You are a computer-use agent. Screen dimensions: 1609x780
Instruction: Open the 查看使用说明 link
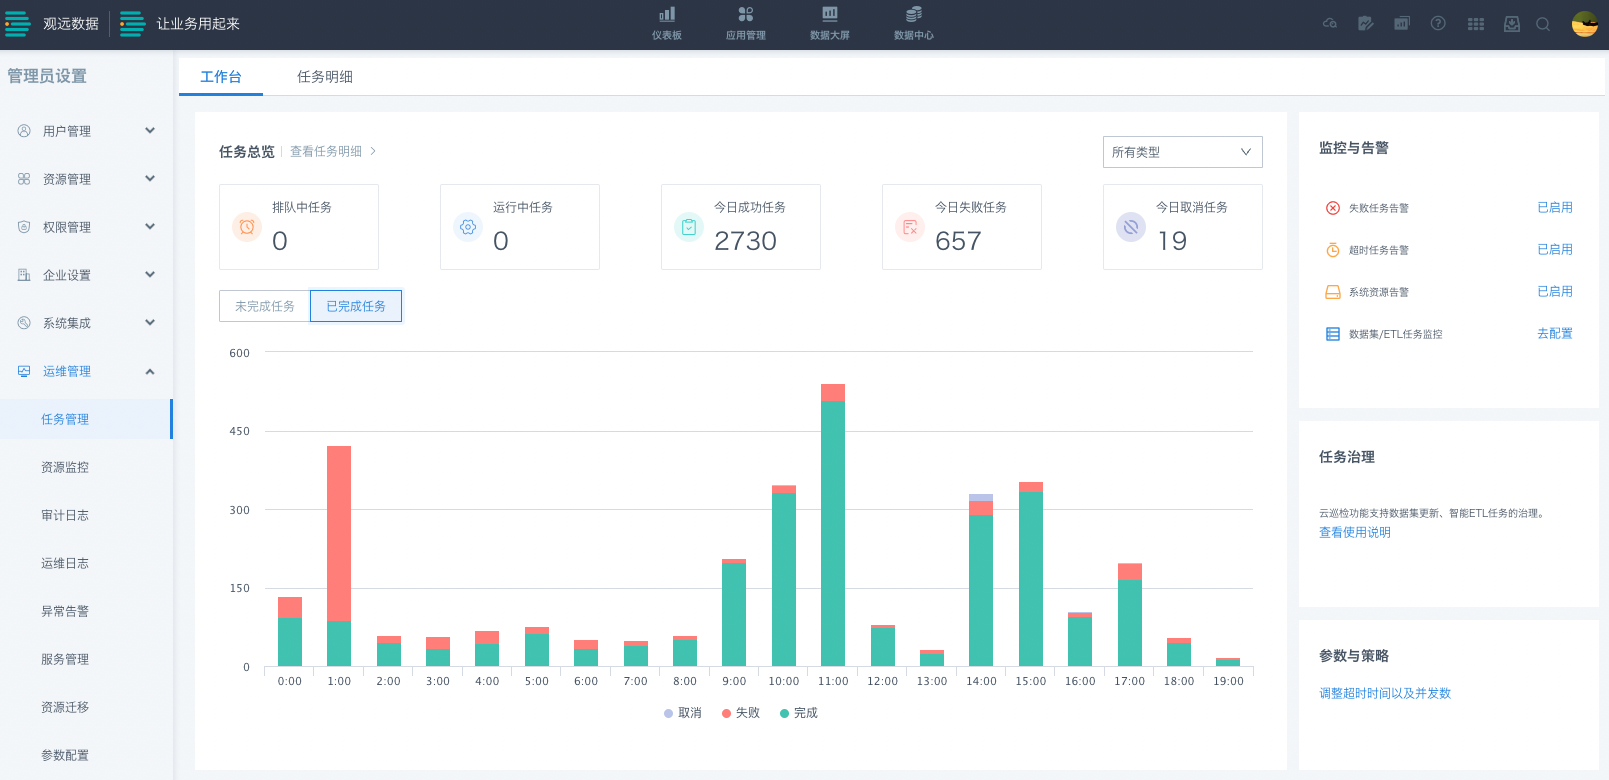click(x=1355, y=533)
